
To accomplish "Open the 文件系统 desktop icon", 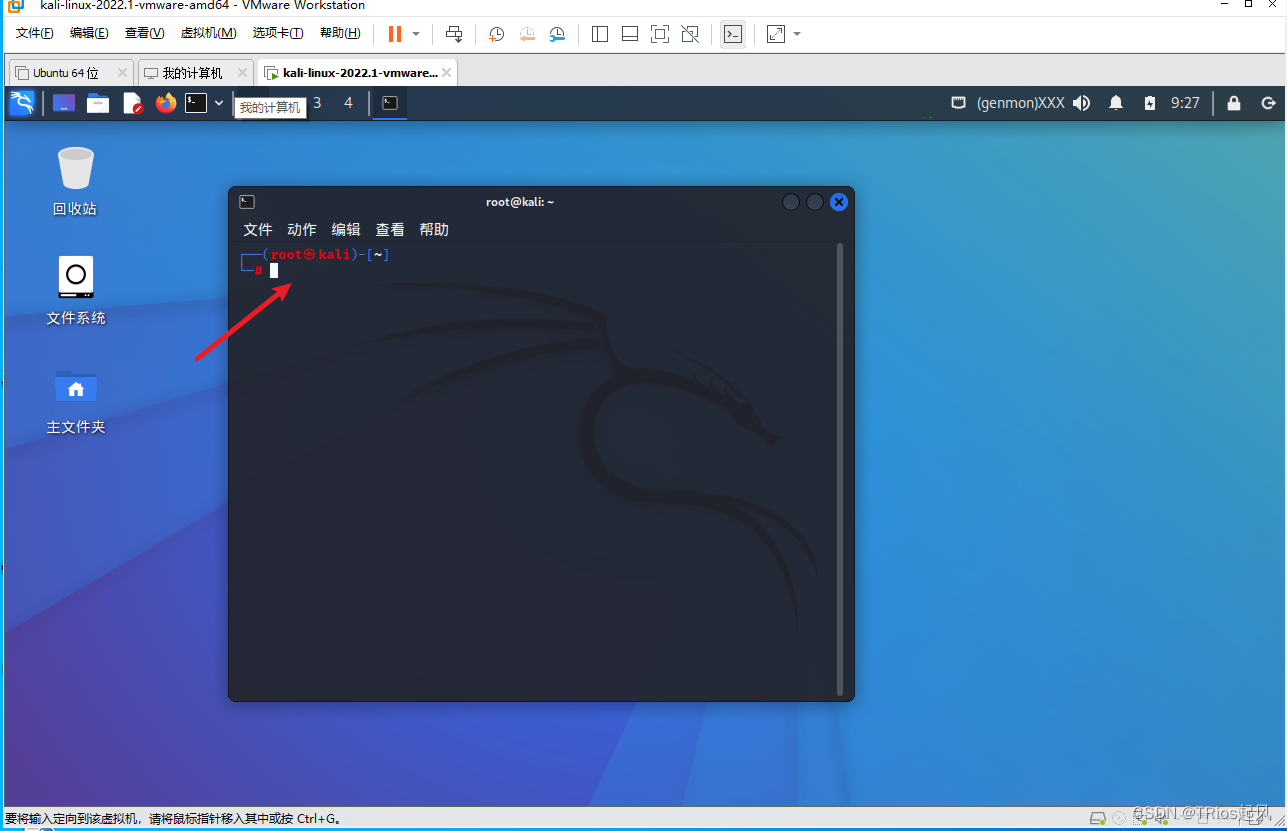I will (76, 291).
